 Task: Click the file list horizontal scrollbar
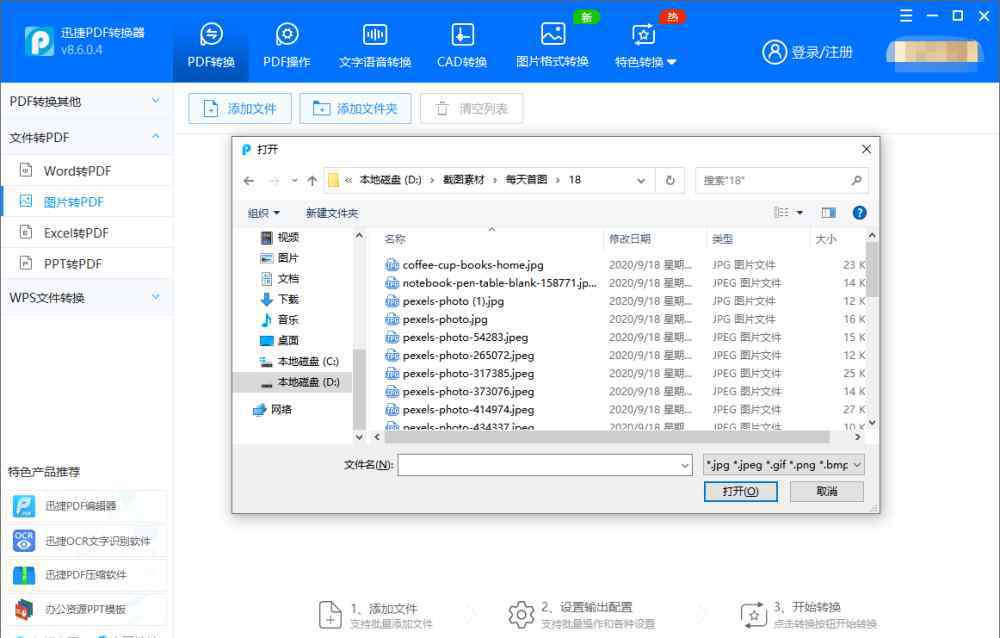click(607, 437)
